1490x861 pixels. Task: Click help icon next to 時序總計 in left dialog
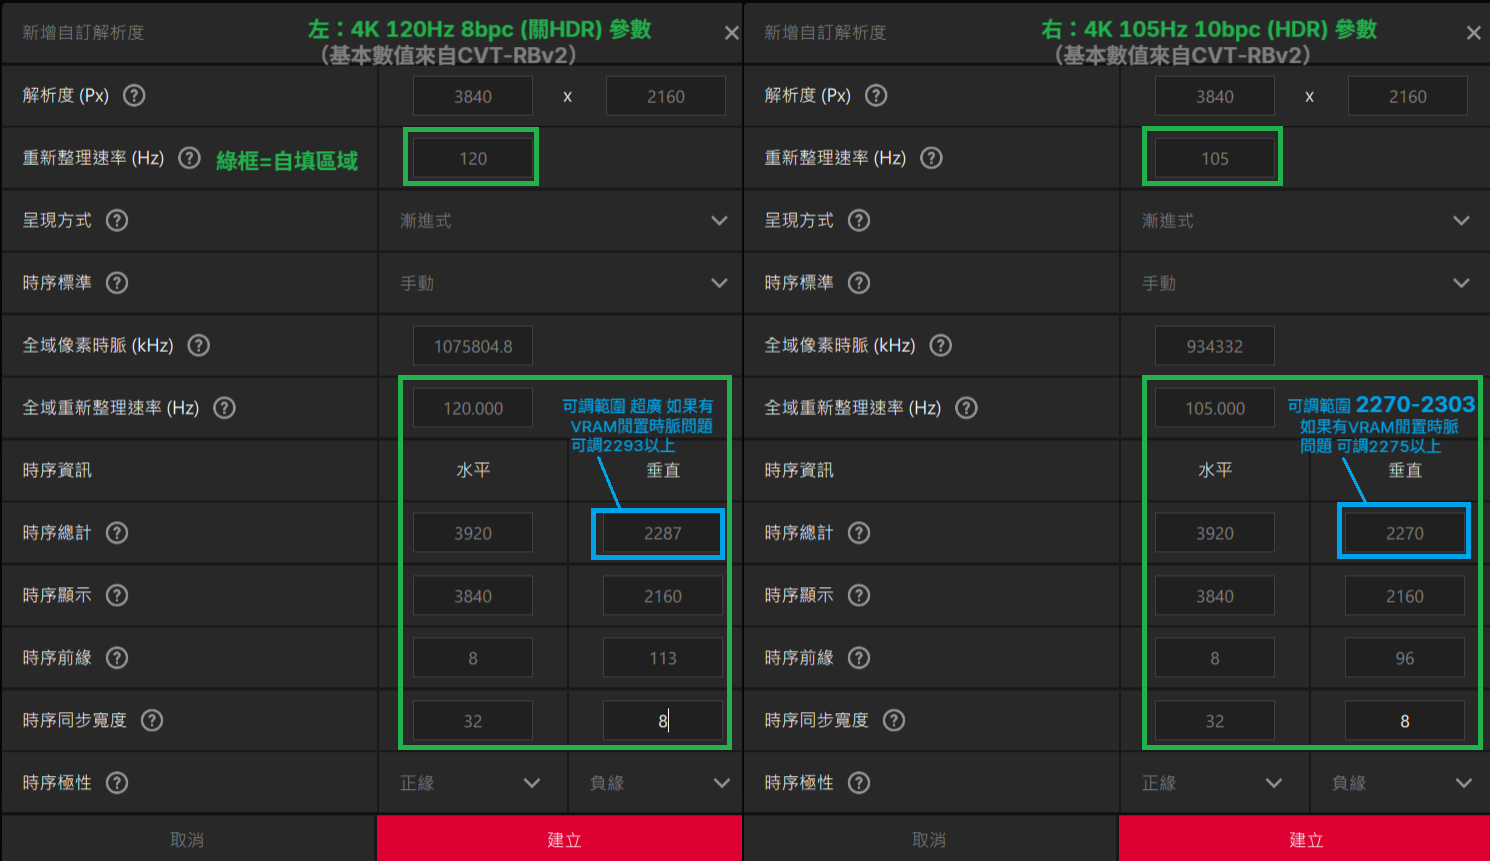coord(117,533)
